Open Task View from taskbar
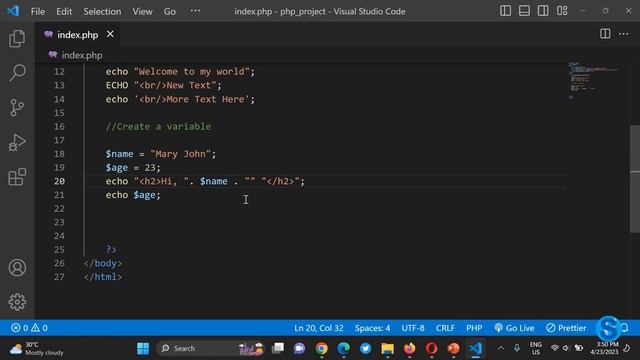This screenshot has width=640, height=360. [x=278, y=349]
